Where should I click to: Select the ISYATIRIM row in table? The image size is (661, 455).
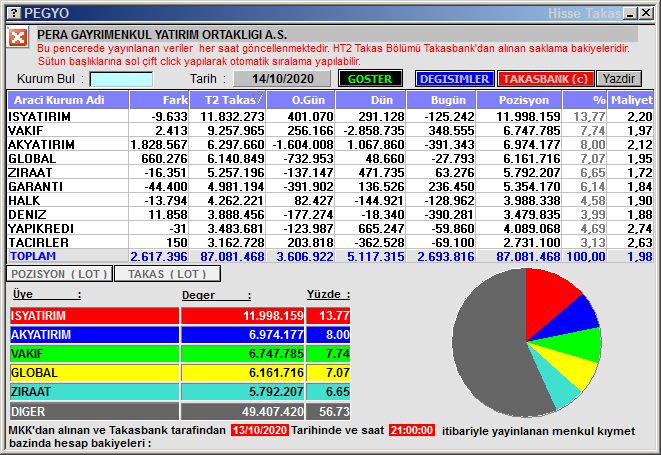tap(330, 116)
